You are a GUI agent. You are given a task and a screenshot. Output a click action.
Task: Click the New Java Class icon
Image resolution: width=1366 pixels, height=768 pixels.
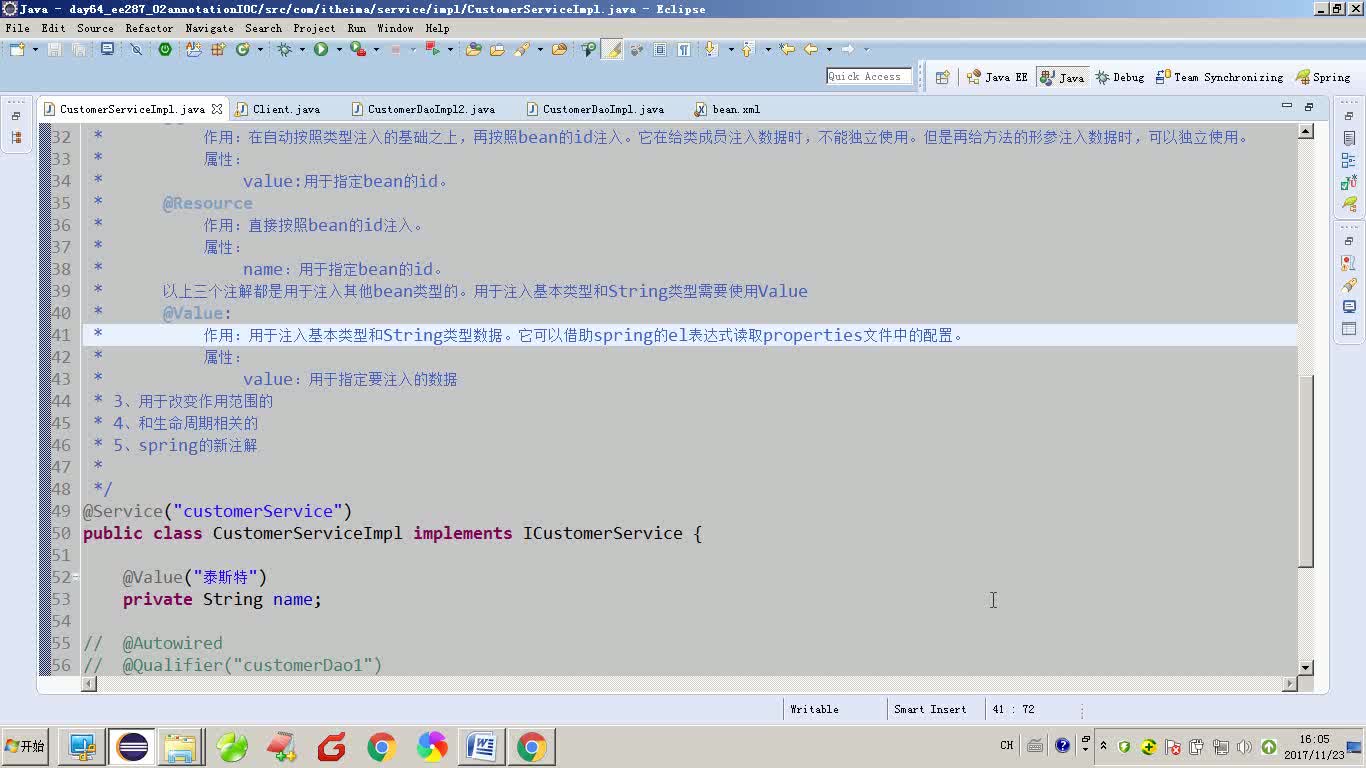coord(243,49)
